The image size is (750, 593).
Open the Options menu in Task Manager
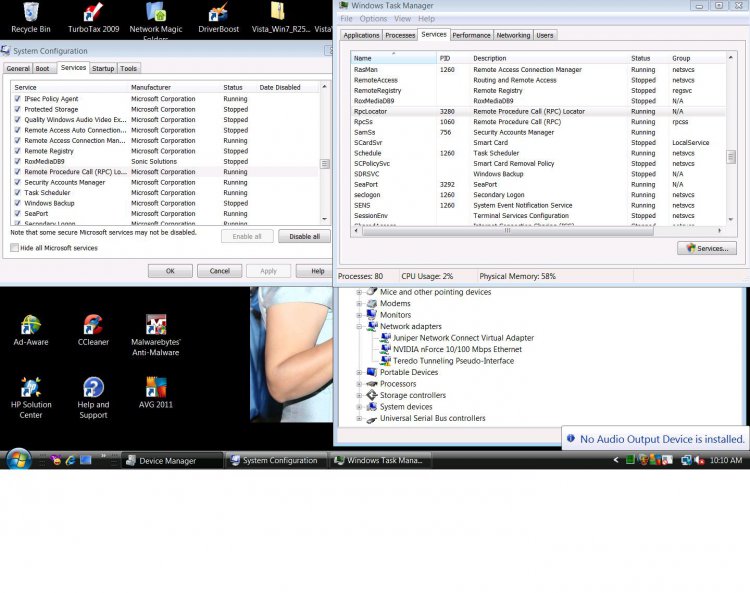pyautogui.click(x=373, y=19)
